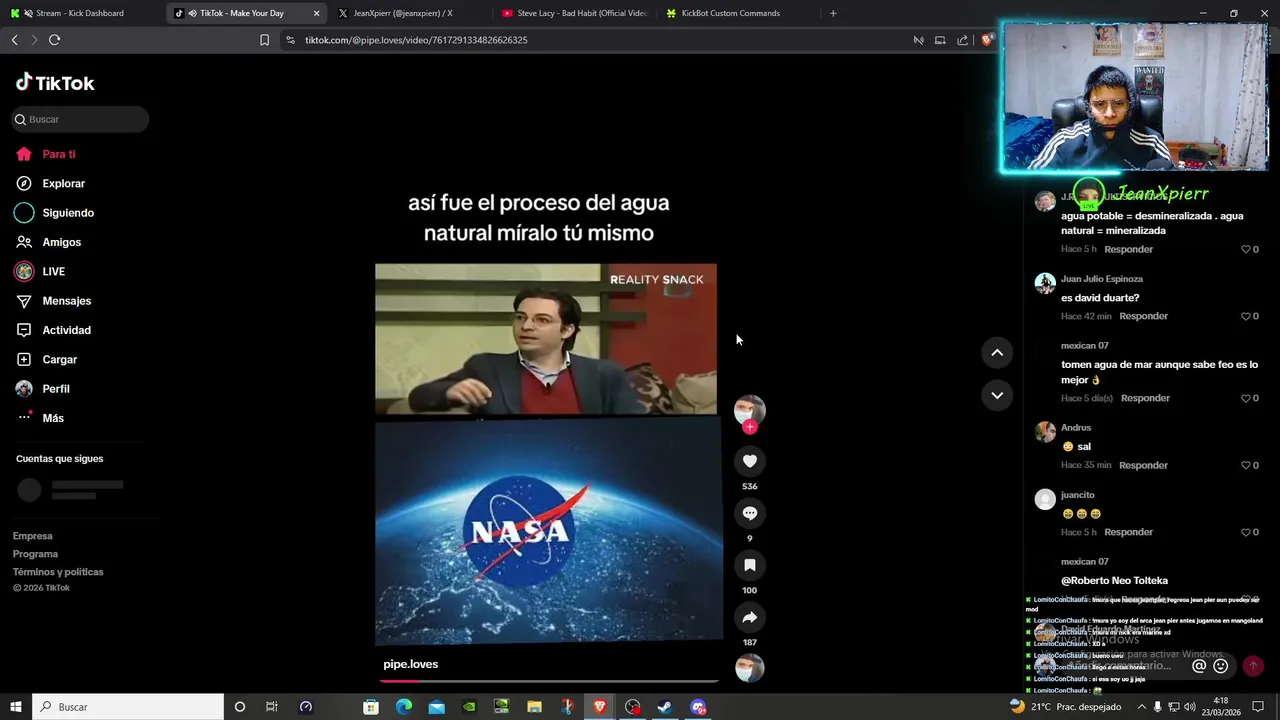Switch to Stream - Kick Dashboard tab

(80, 13)
